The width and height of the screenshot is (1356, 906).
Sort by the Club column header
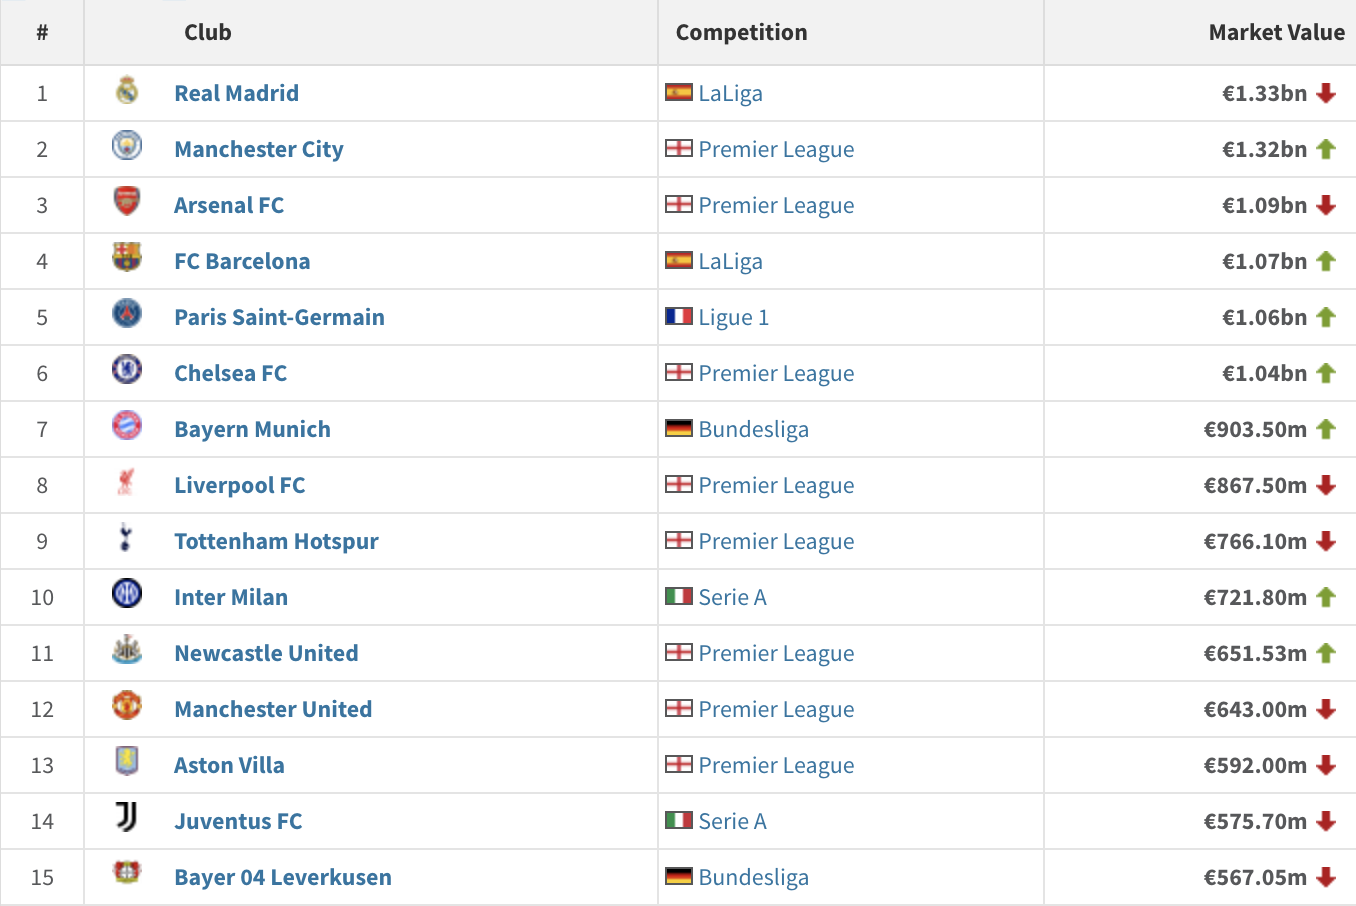(208, 32)
